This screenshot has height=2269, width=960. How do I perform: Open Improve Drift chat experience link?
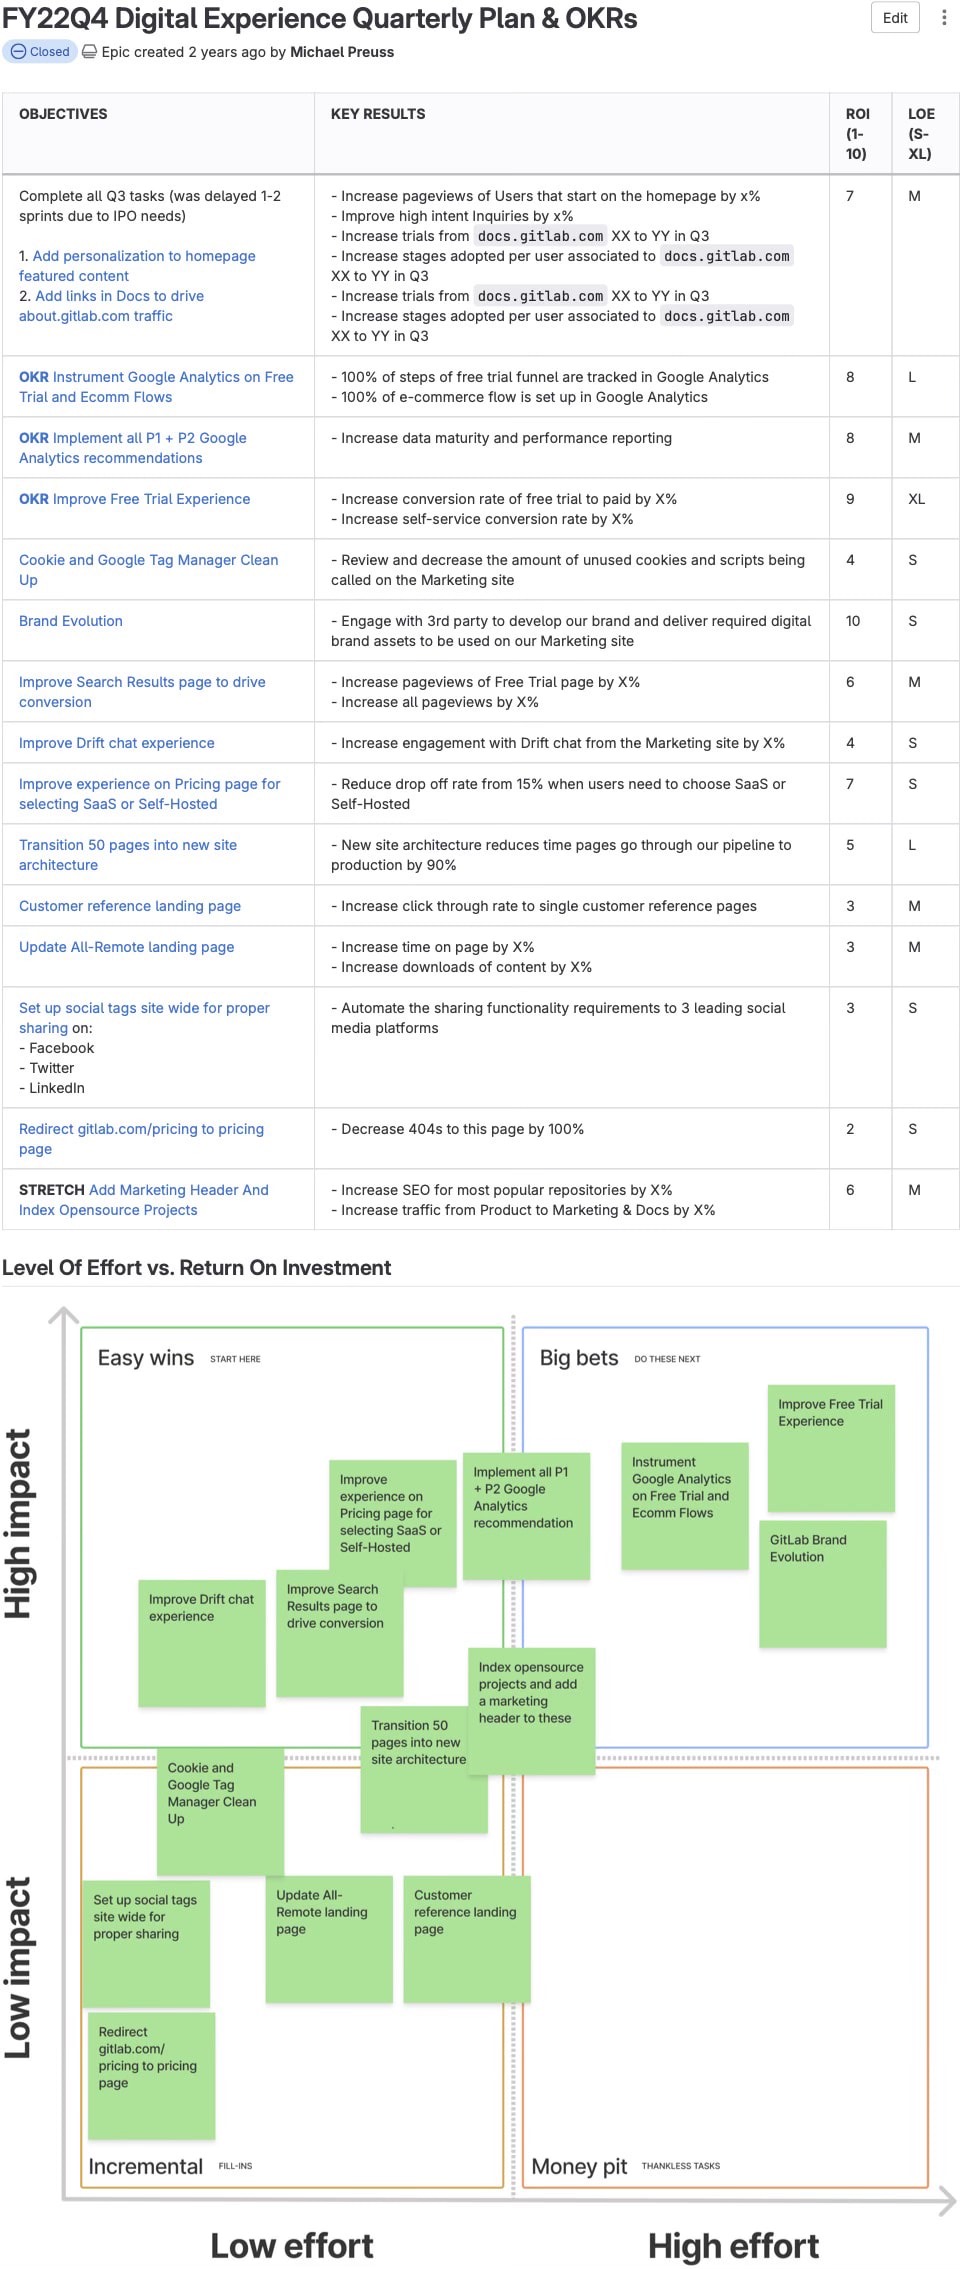[116, 743]
